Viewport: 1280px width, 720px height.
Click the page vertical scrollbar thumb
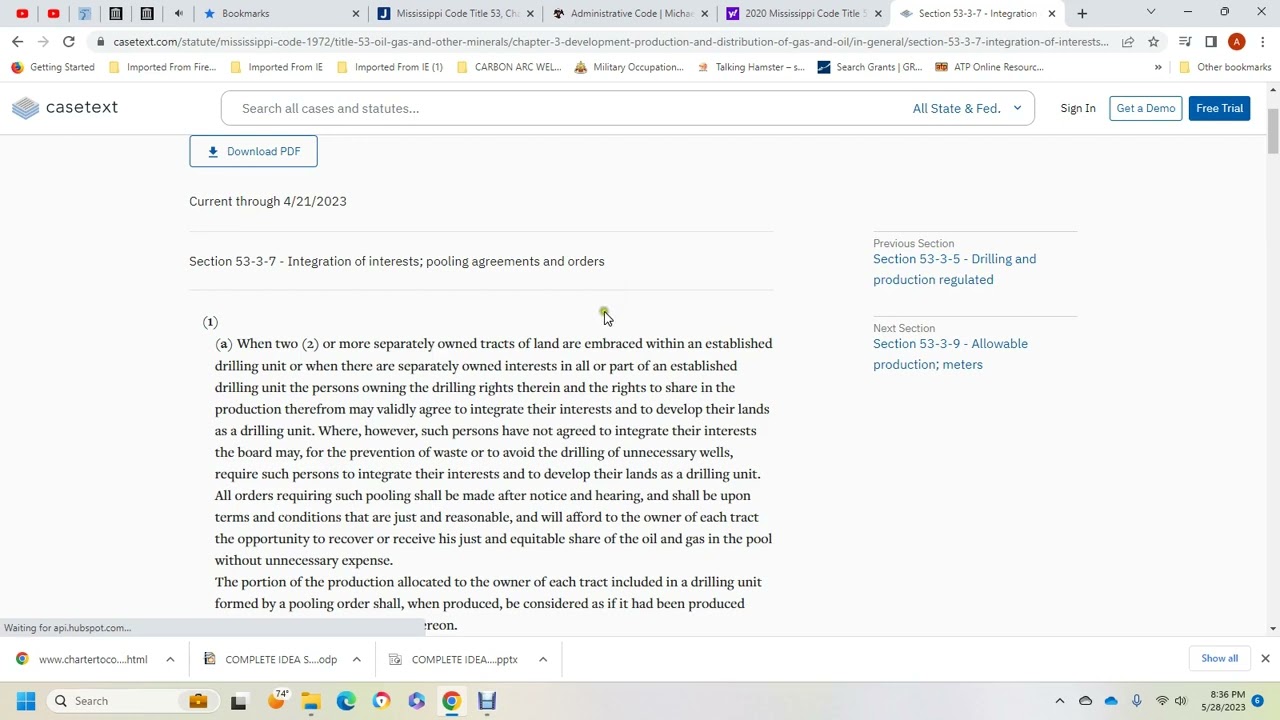tap(1272, 130)
